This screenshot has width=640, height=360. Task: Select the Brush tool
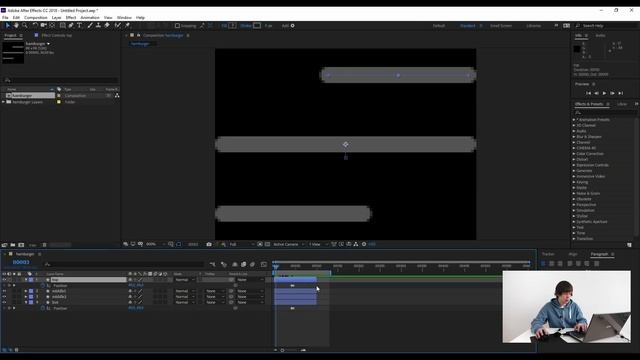[x=90, y=25]
